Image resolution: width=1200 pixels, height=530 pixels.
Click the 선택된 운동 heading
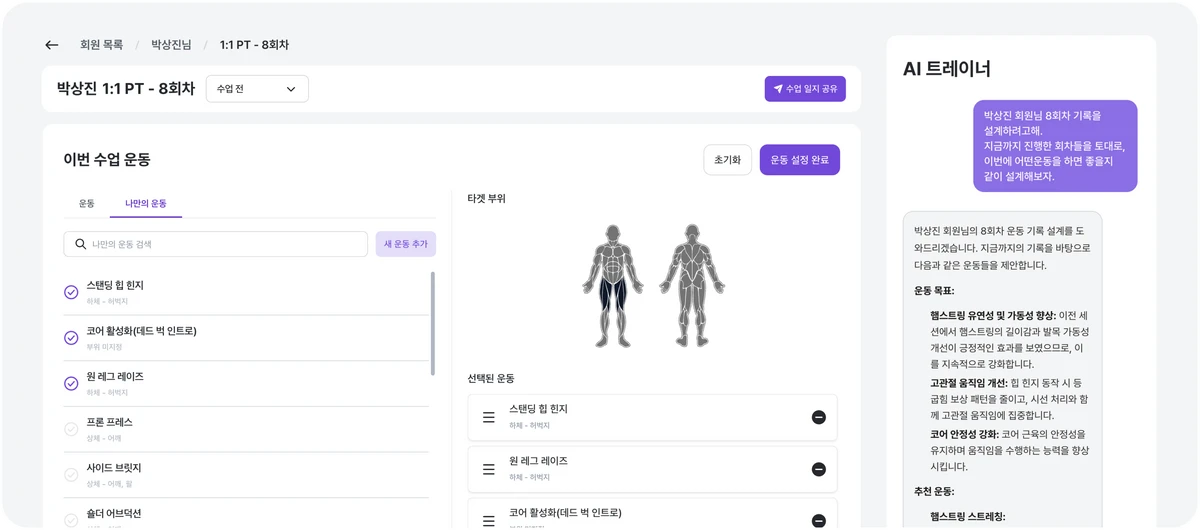pyautogui.click(x=491, y=378)
